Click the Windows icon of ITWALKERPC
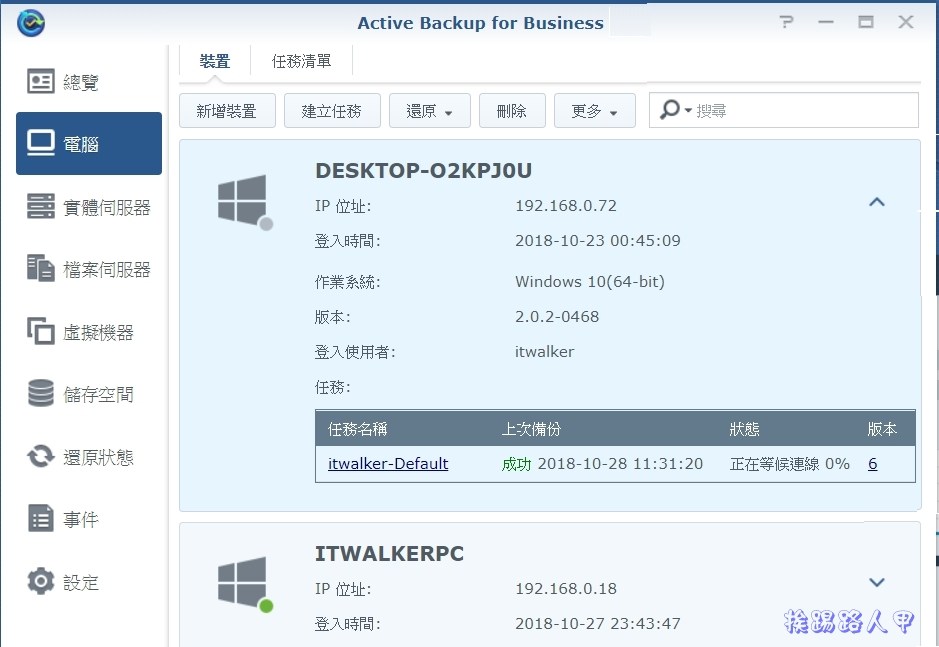 point(244,583)
